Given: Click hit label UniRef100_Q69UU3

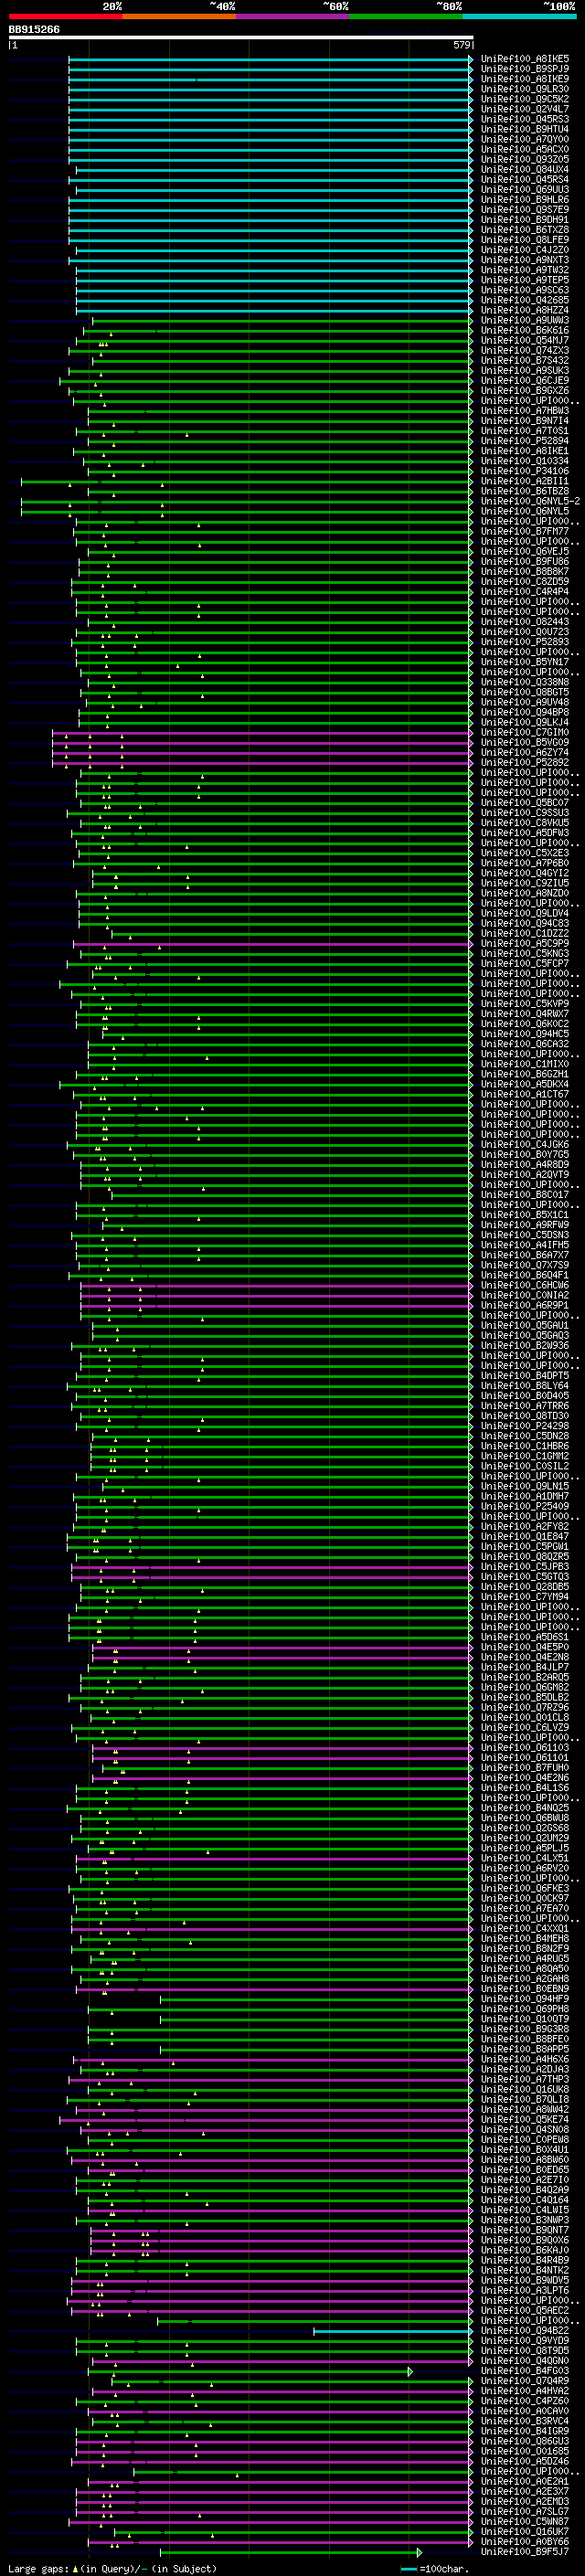Looking at the screenshot, I should (525, 190).
